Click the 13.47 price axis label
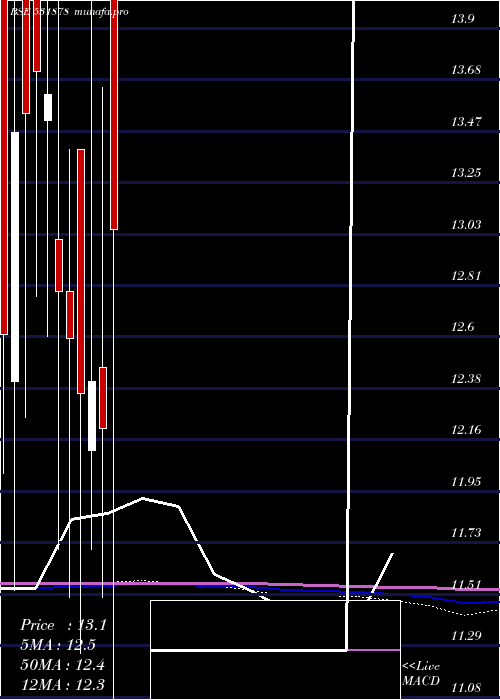This screenshot has width=500, height=700. click(466, 121)
